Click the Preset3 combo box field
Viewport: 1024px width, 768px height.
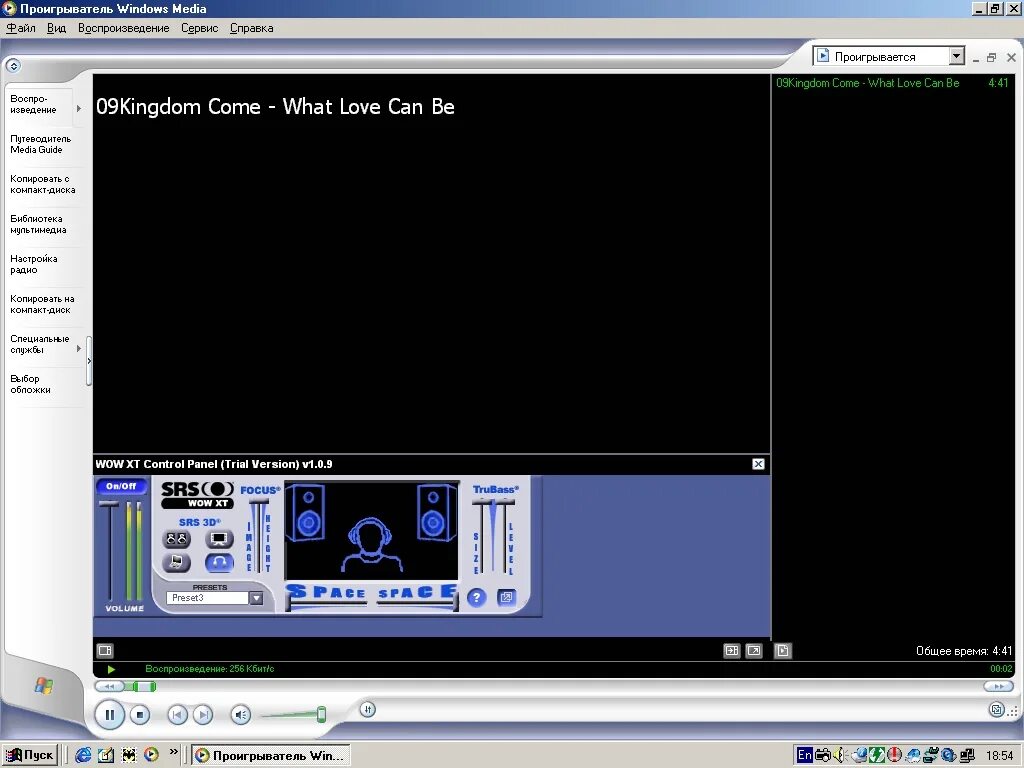coord(208,598)
